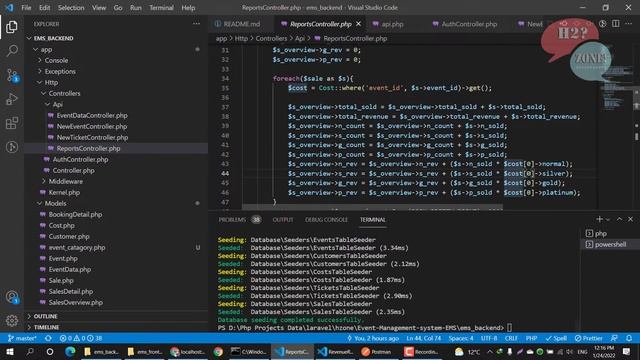The height and width of the screenshot is (360, 640).
Task: Open the Terminal menu
Action: click(161, 7)
